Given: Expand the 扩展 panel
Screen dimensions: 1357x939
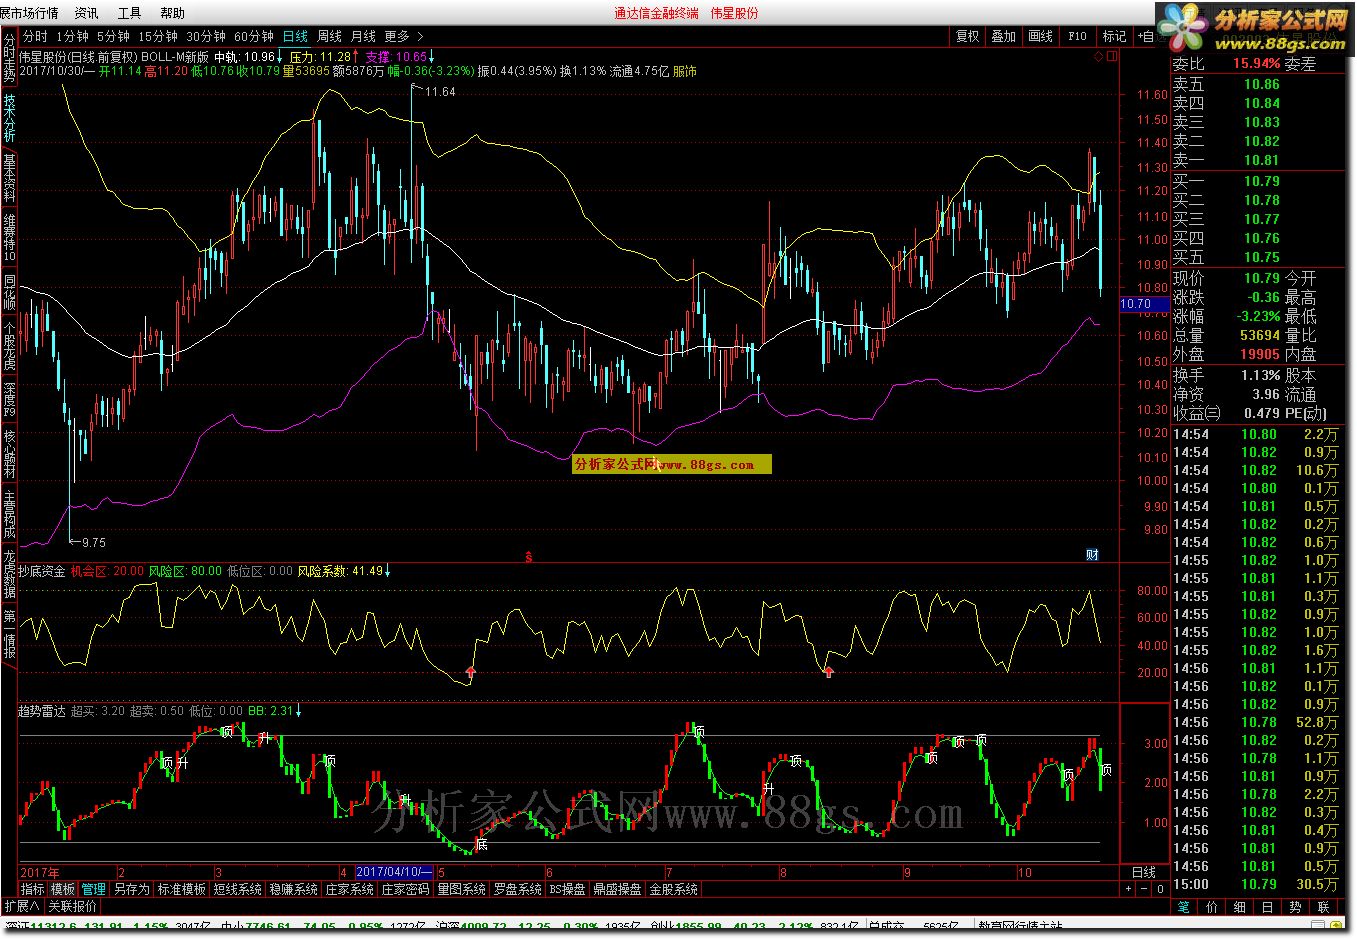Looking at the screenshot, I should [x=22, y=906].
